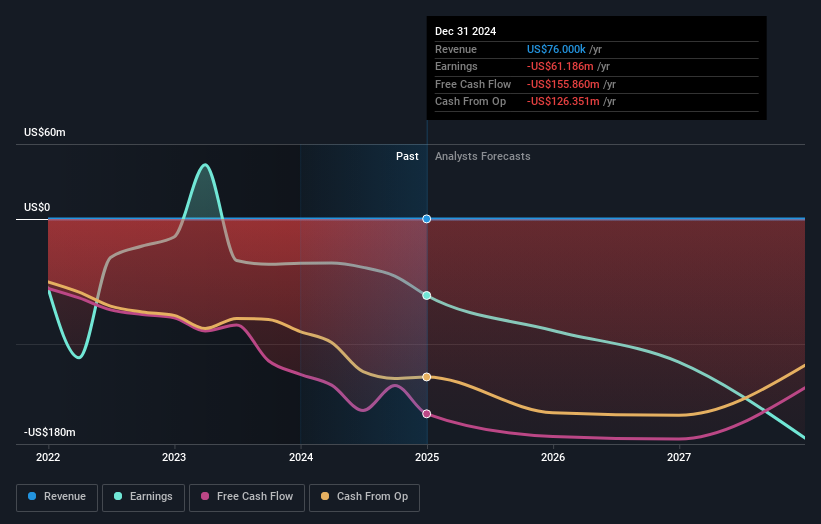Toggle the Free Cash Flow legend series

click(247, 497)
